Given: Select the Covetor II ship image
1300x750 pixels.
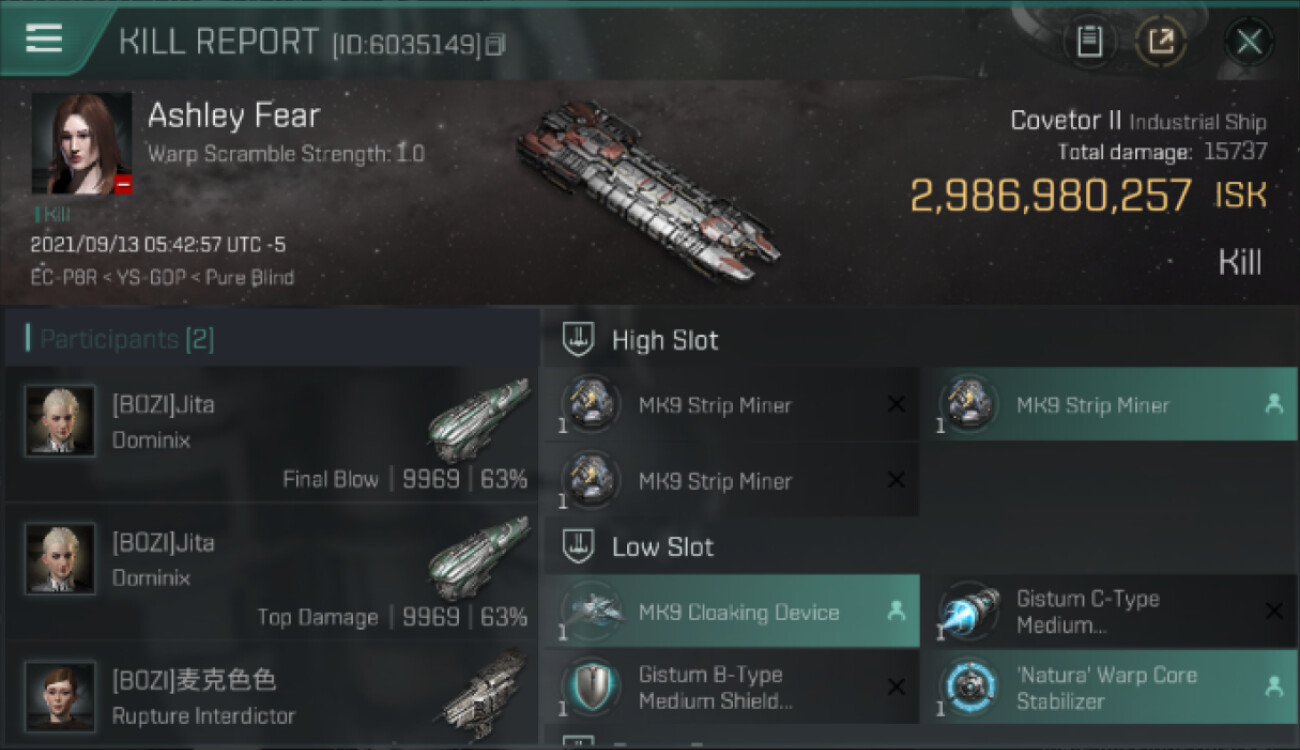Looking at the screenshot, I should click(648, 188).
